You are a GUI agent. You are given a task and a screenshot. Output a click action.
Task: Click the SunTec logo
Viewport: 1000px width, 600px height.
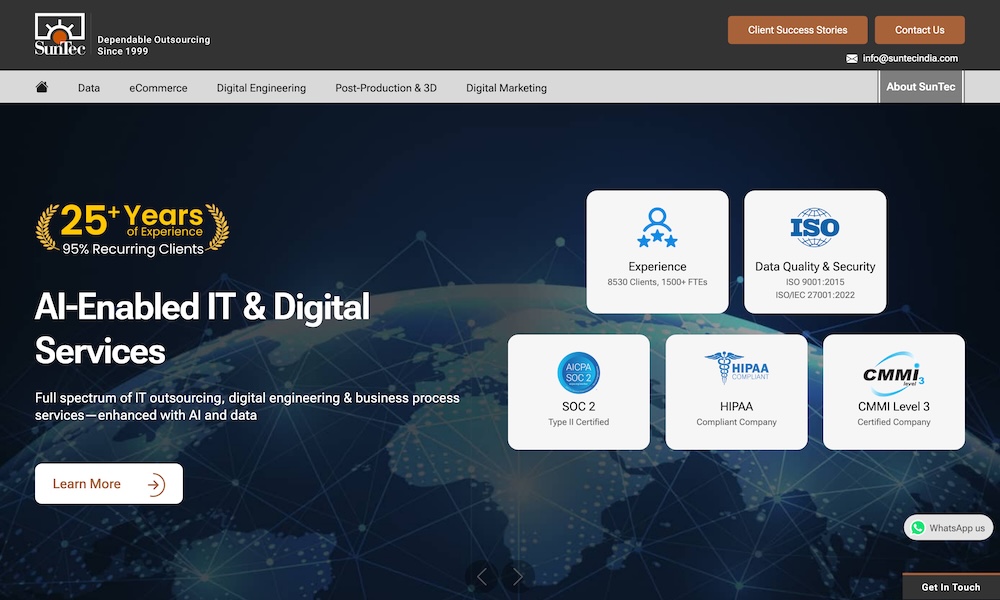(x=60, y=34)
